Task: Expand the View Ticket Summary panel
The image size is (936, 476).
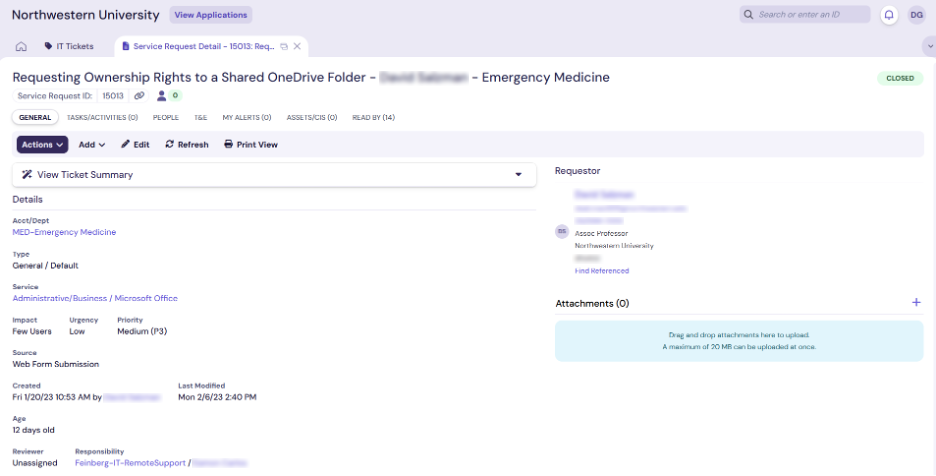Action: click(x=274, y=174)
